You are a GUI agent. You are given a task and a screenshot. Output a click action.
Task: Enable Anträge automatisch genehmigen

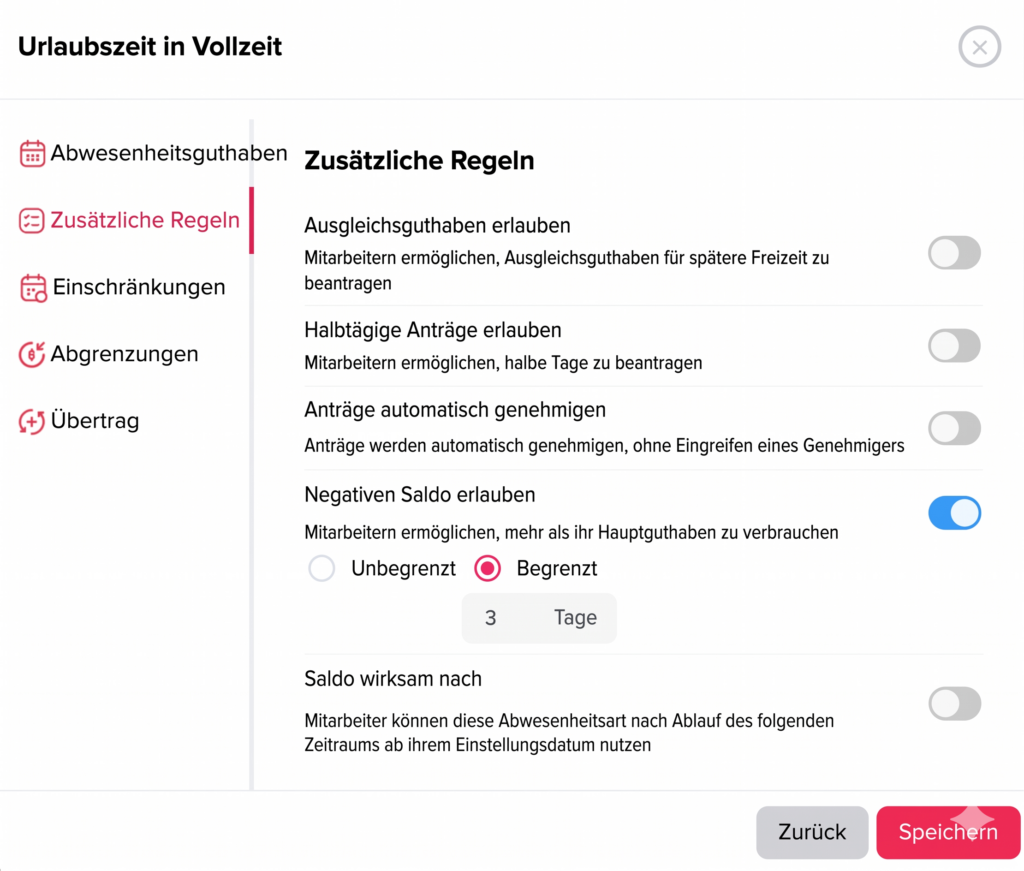pos(954,428)
